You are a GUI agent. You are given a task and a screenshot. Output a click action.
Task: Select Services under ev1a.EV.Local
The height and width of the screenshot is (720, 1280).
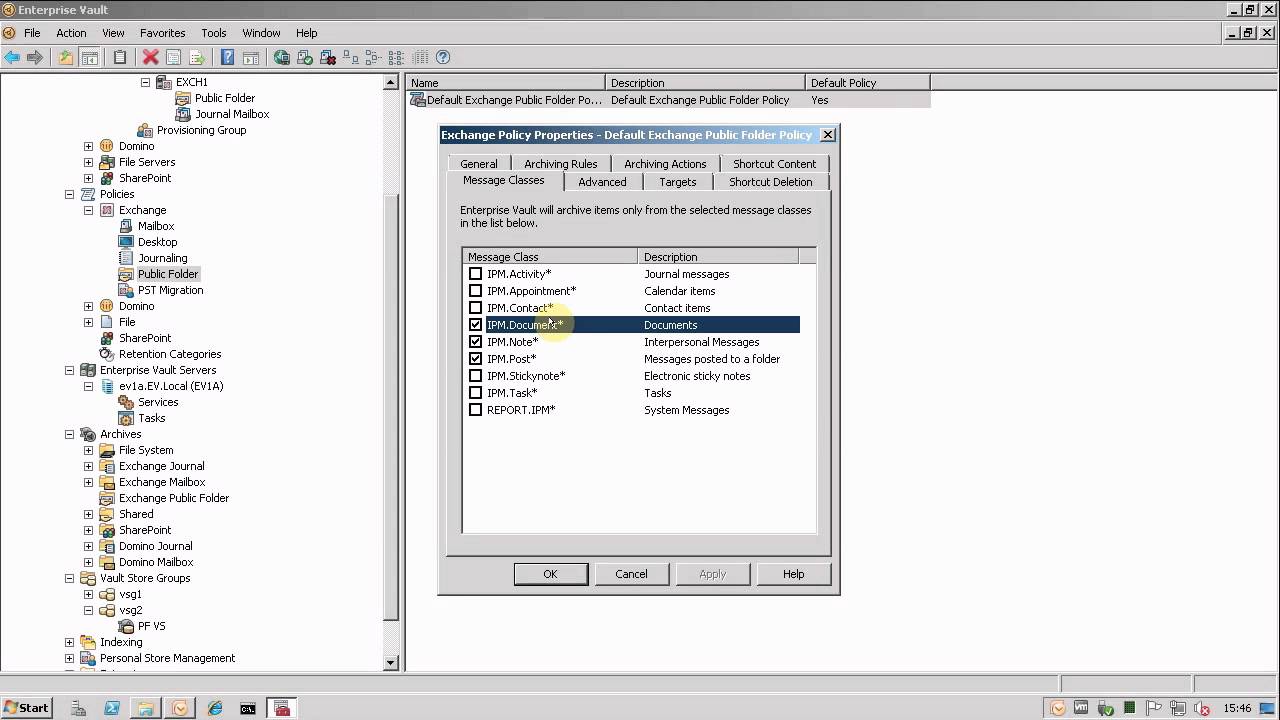tap(158, 402)
